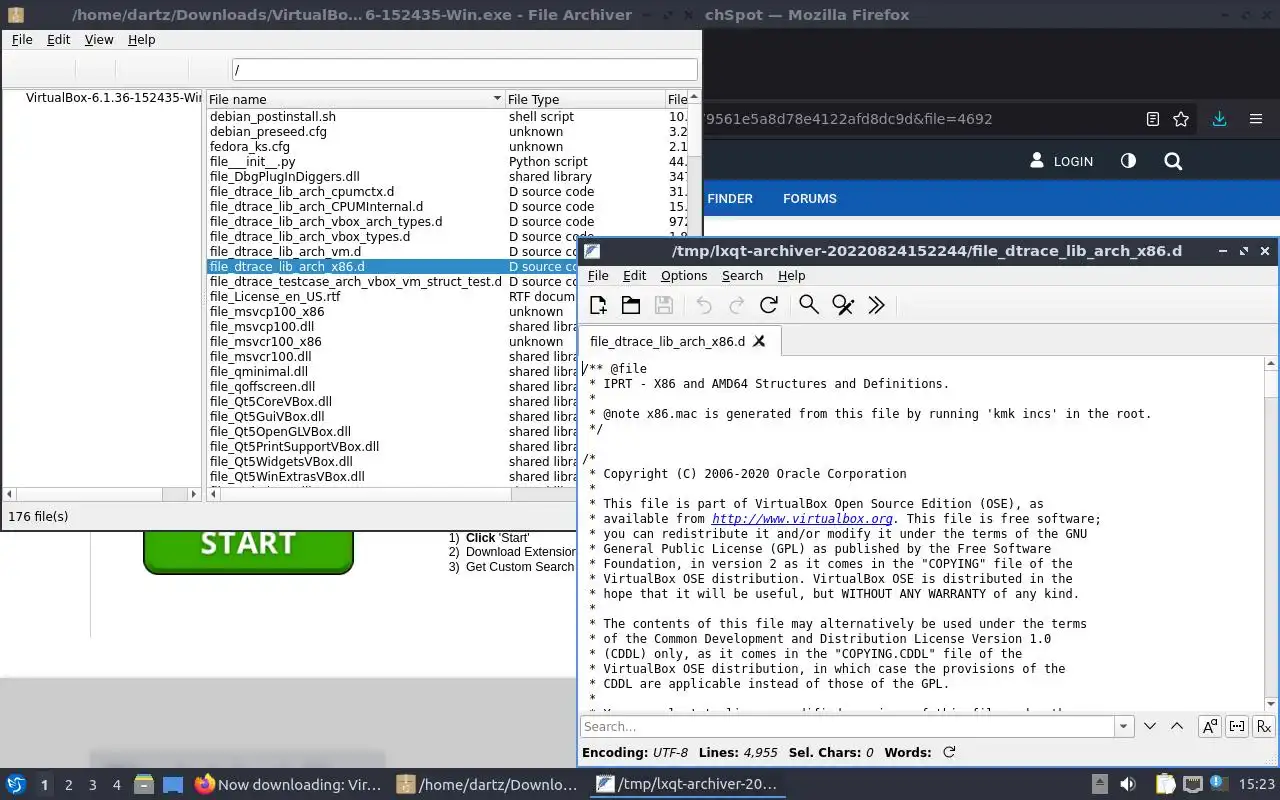The image size is (1280, 800).
Task: Open the File menu in the File Archiver
Action: tap(22, 39)
